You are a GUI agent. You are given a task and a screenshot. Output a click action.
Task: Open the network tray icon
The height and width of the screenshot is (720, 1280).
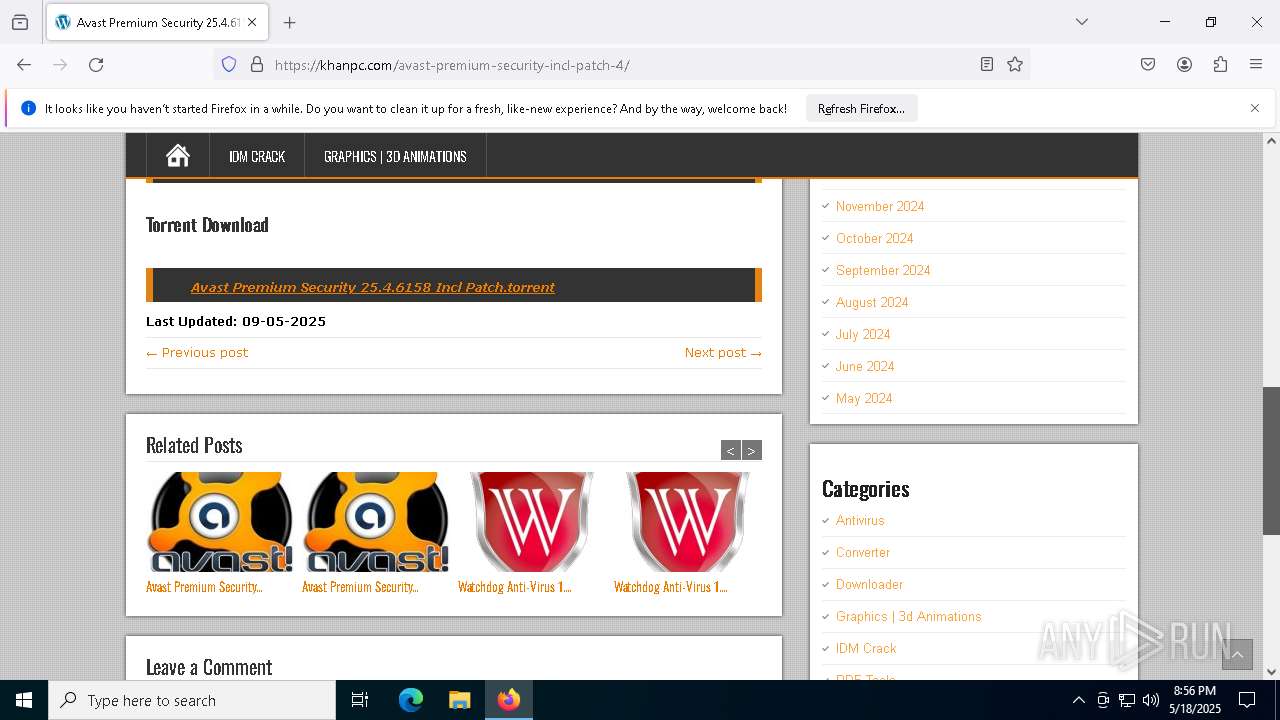click(1127, 700)
